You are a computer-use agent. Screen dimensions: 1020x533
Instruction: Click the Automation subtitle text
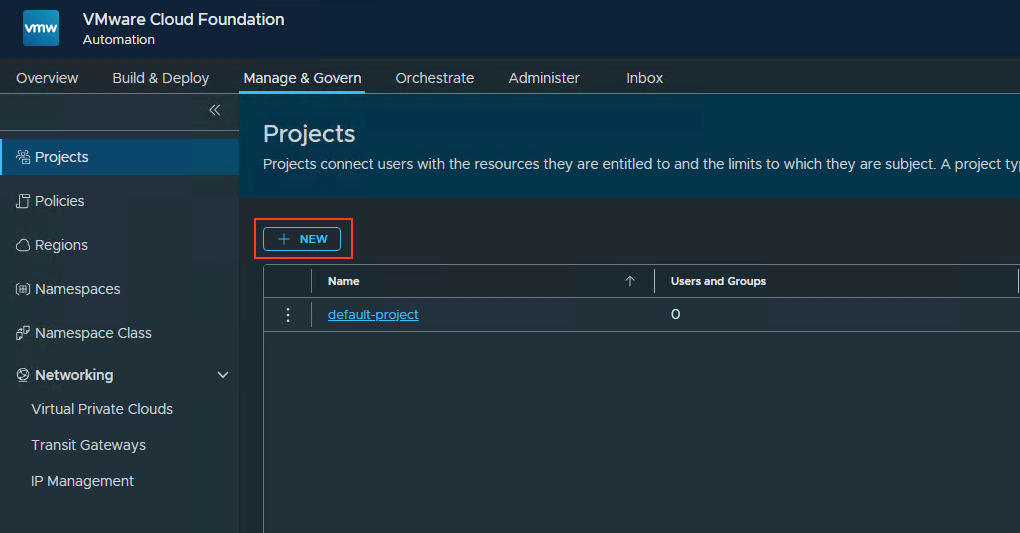119,40
